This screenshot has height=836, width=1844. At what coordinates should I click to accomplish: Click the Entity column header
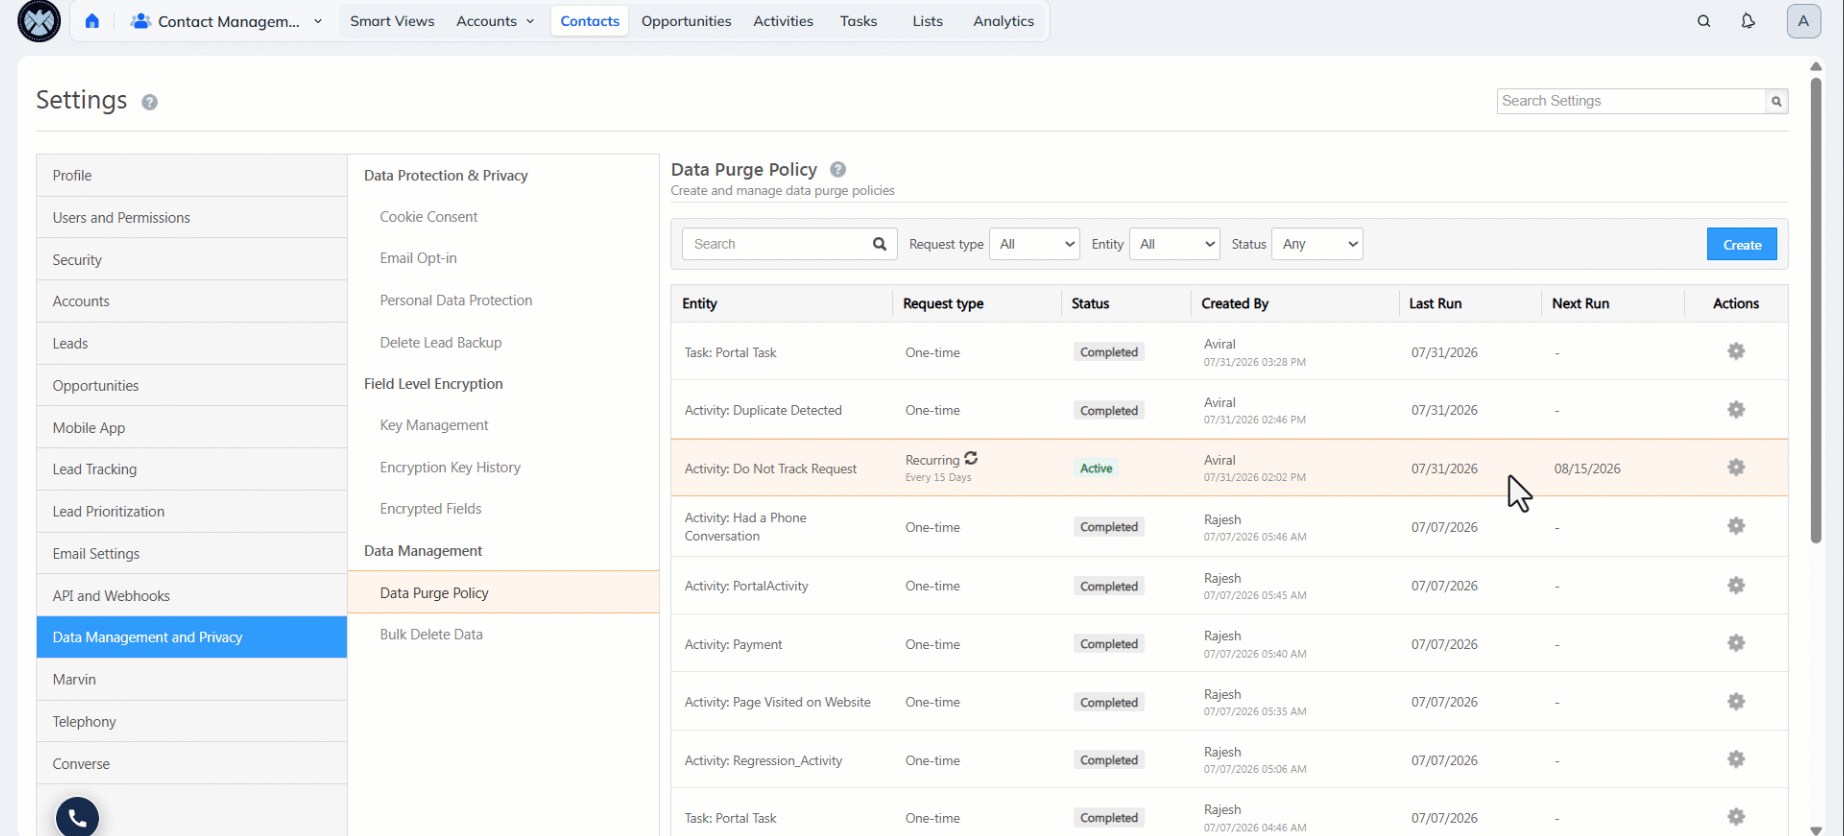click(x=699, y=303)
